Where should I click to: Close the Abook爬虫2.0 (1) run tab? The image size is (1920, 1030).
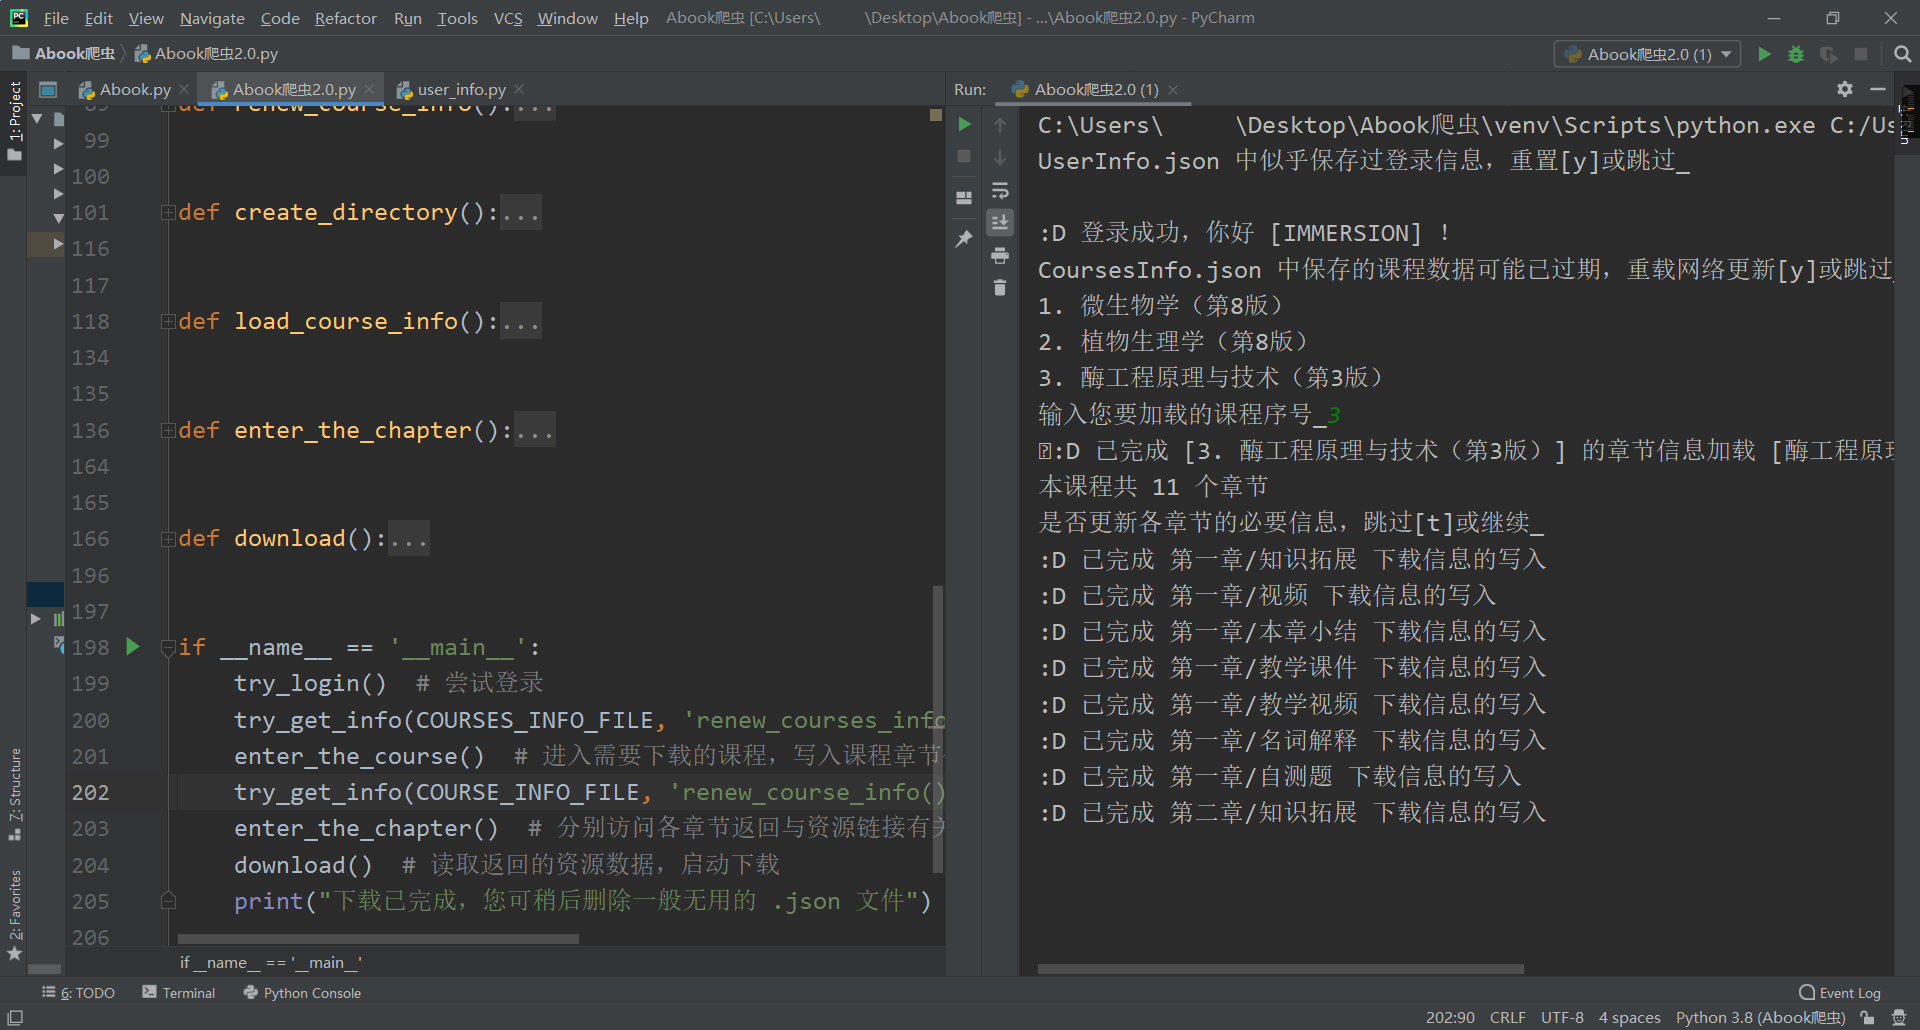pyautogui.click(x=1173, y=89)
